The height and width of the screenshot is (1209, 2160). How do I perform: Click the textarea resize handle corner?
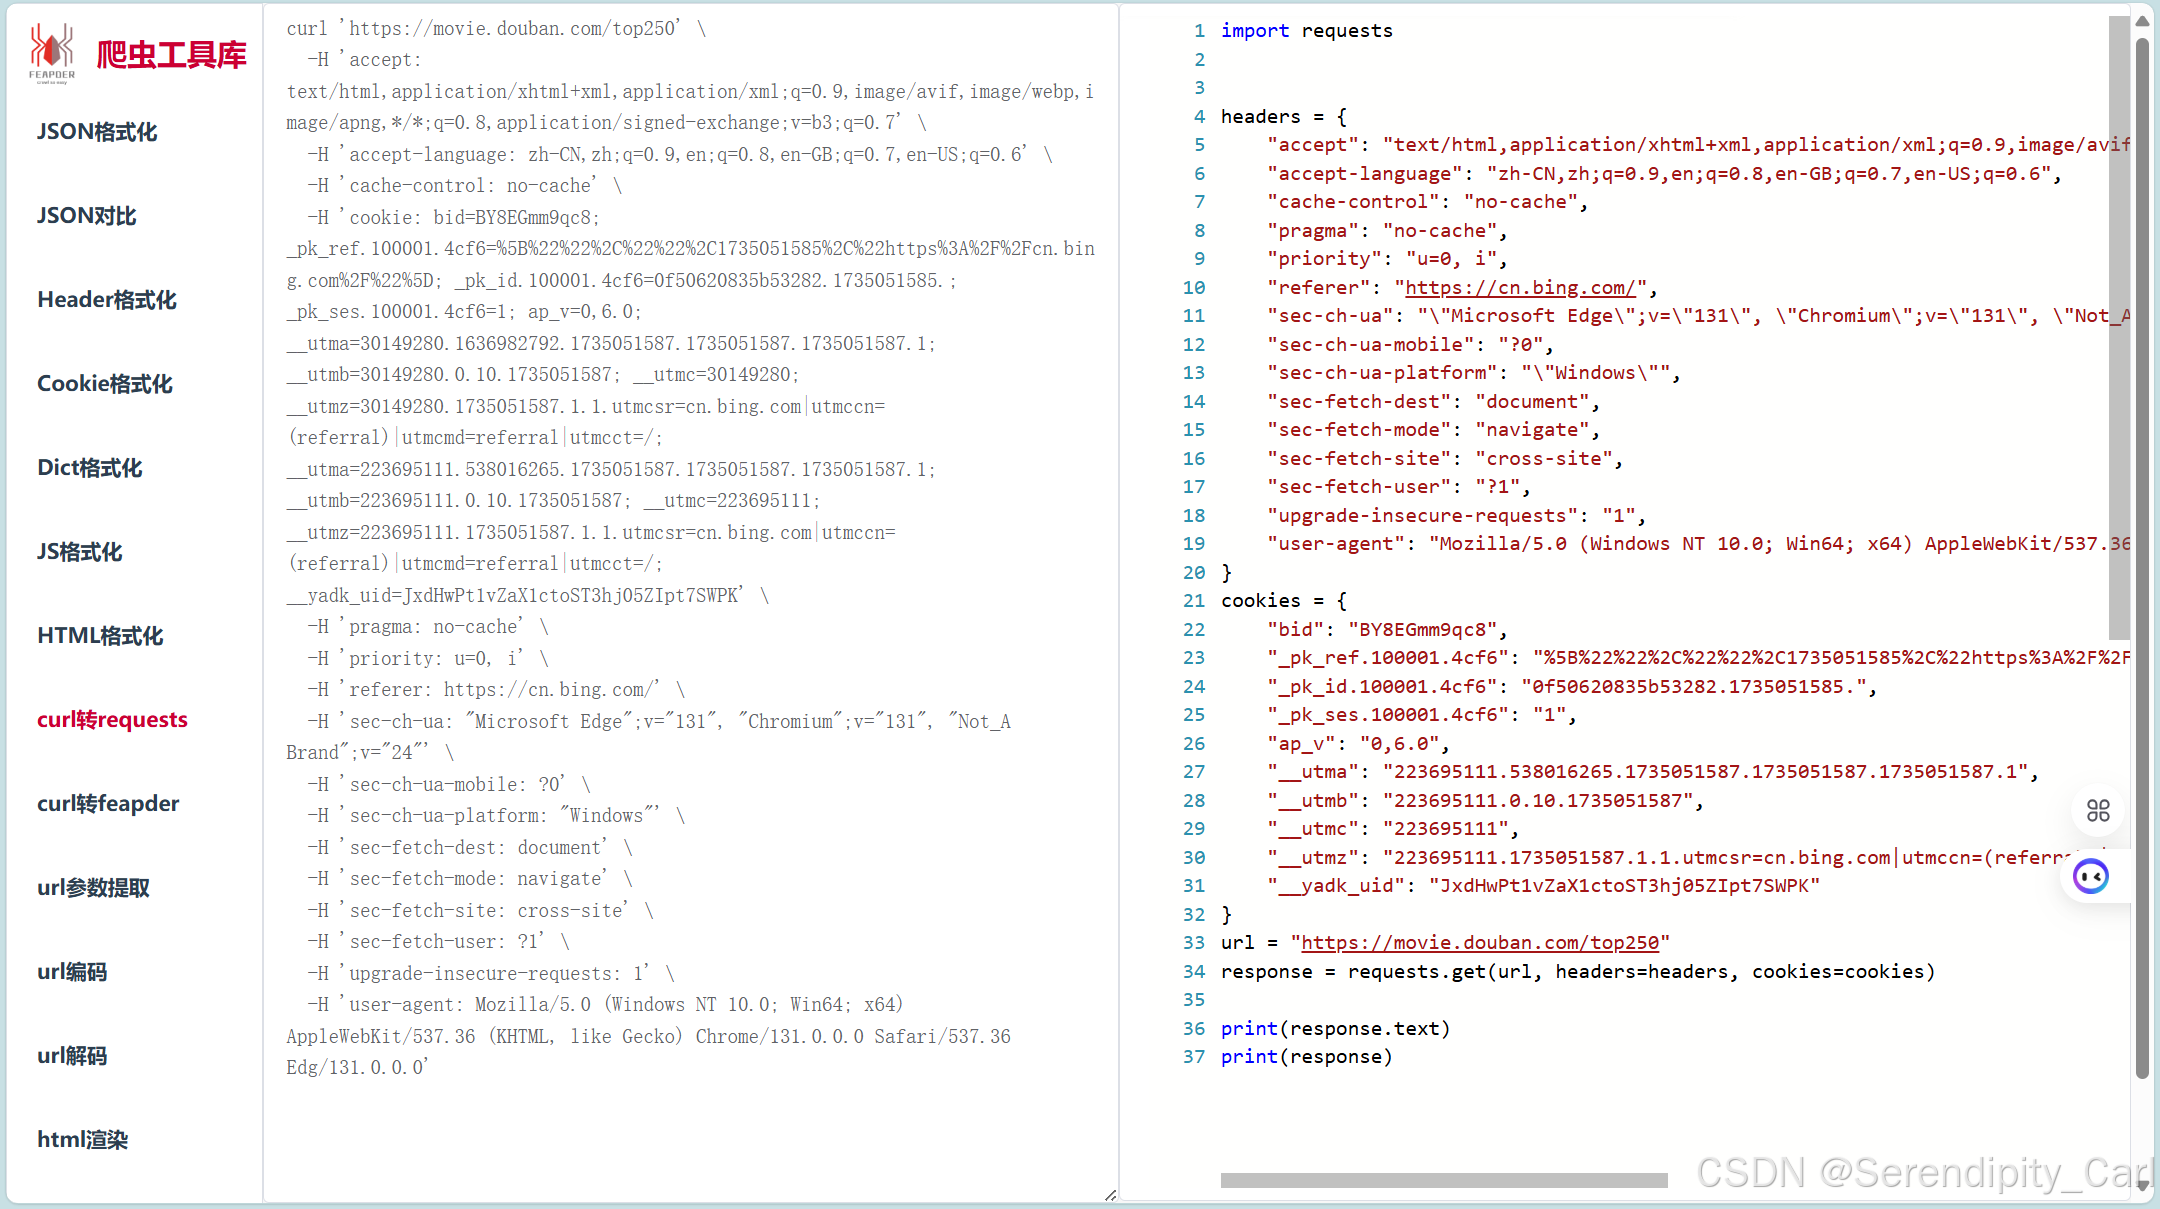[x=1110, y=1195]
